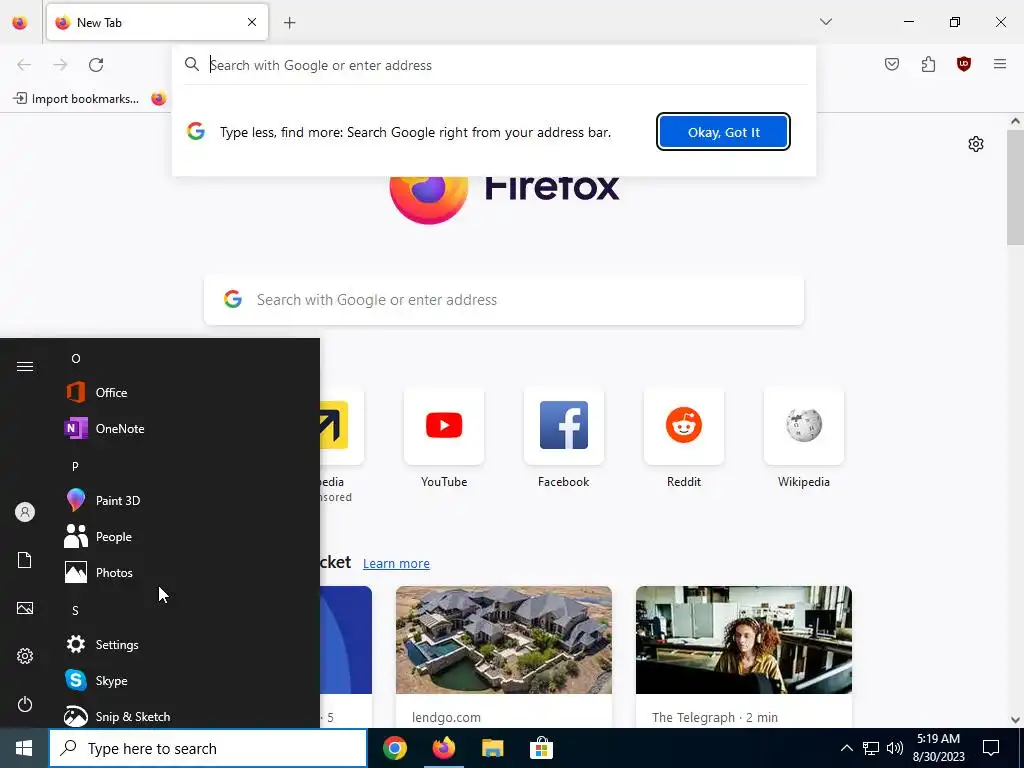Go back with the back arrow
Viewport: 1024px width, 768px height.
point(24,65)
